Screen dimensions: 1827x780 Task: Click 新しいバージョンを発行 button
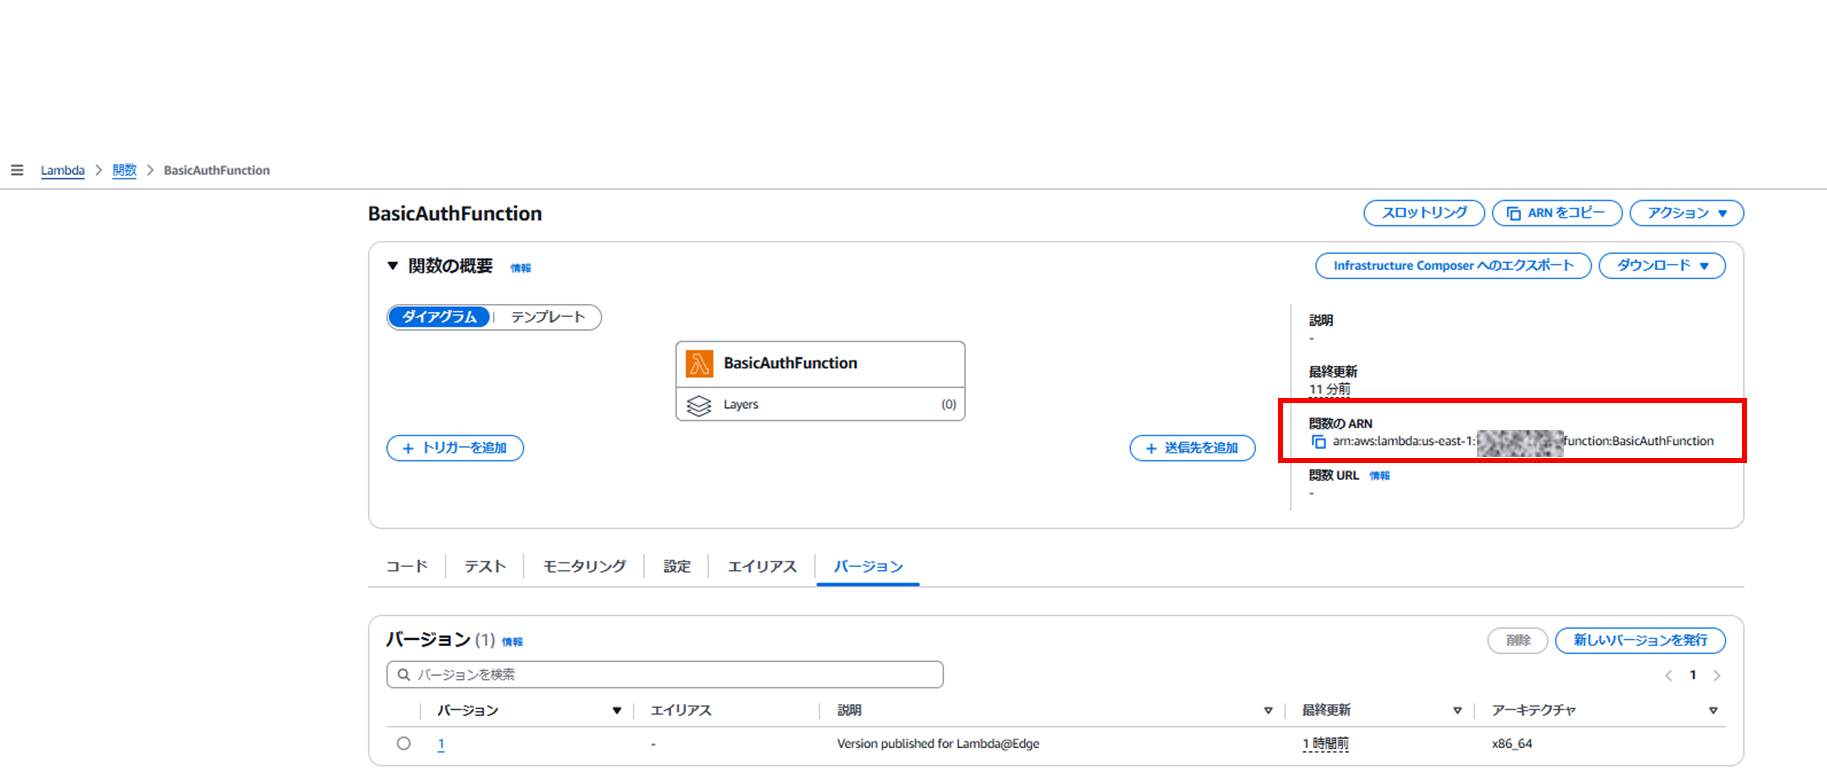[x=1640, y=640]
